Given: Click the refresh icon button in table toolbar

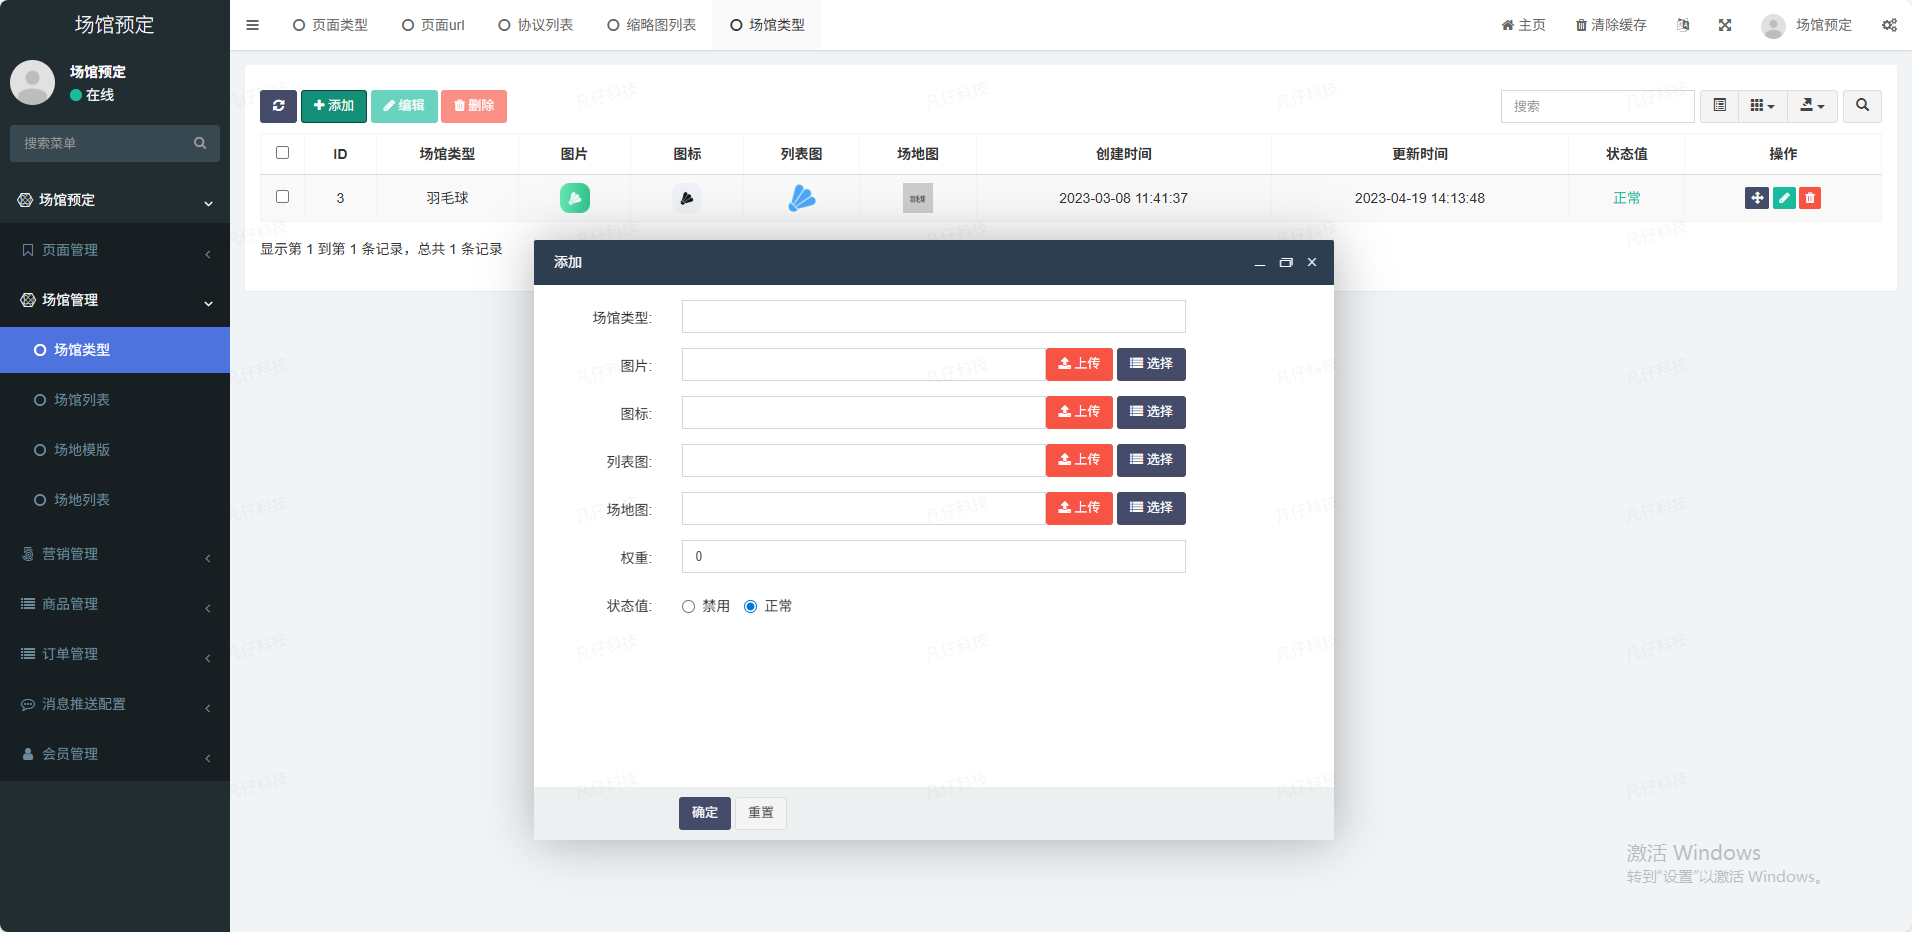Looking at the screenshot, I should click(278, 106).
